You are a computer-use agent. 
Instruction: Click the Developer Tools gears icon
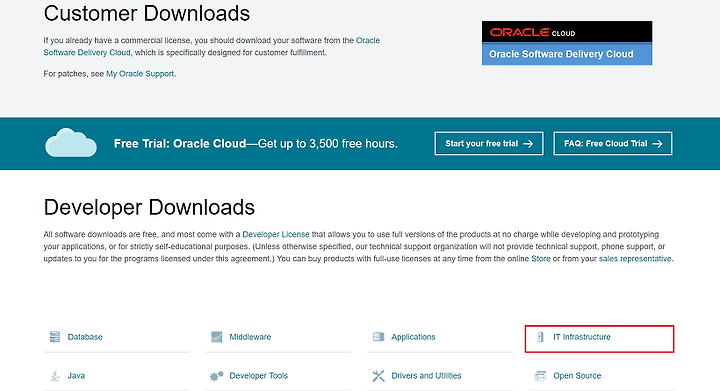tap(216, 376)
